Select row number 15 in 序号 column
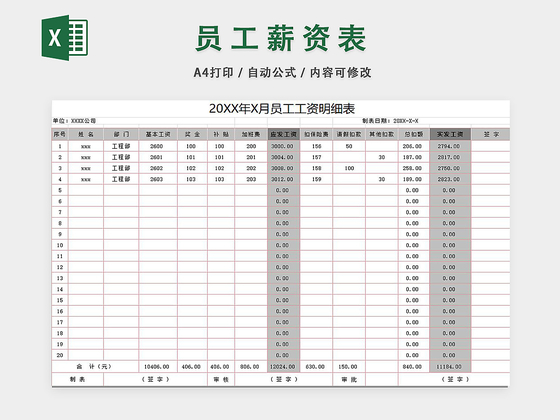Screen dimensions: 560x420 click(x=60, y=300)
